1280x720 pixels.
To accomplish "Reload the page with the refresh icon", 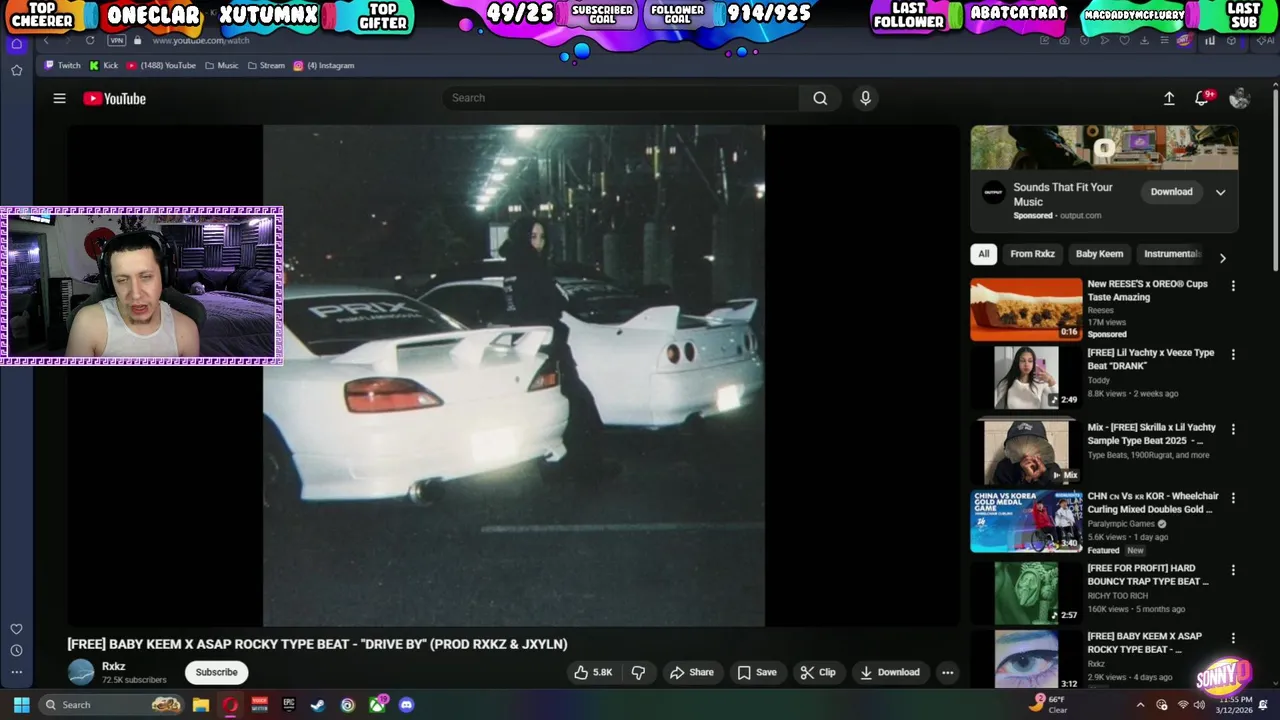I will pos(90,40).
